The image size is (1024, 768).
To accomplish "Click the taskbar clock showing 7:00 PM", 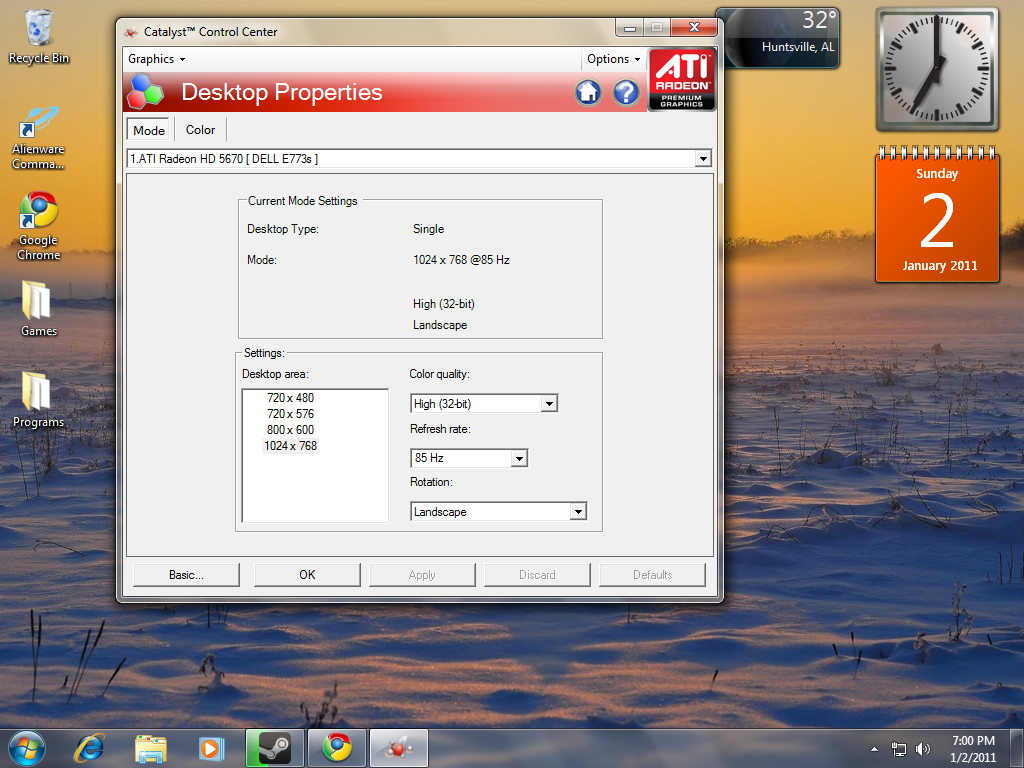I will (973, 749).
